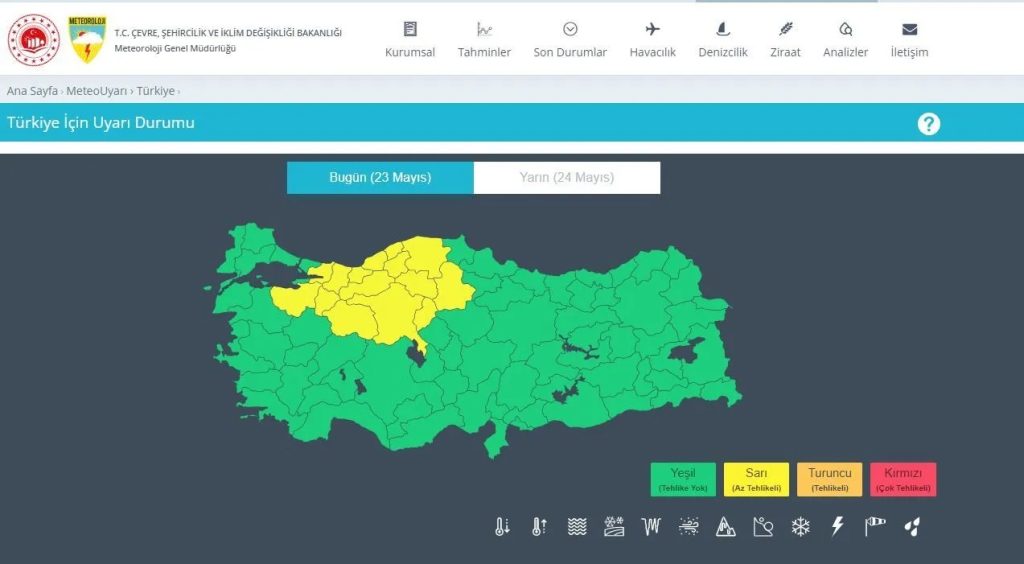Click the Türkiye İçin Uyarı Durumu heading
Screen dimensions: 1024x564
pos(101,123)
